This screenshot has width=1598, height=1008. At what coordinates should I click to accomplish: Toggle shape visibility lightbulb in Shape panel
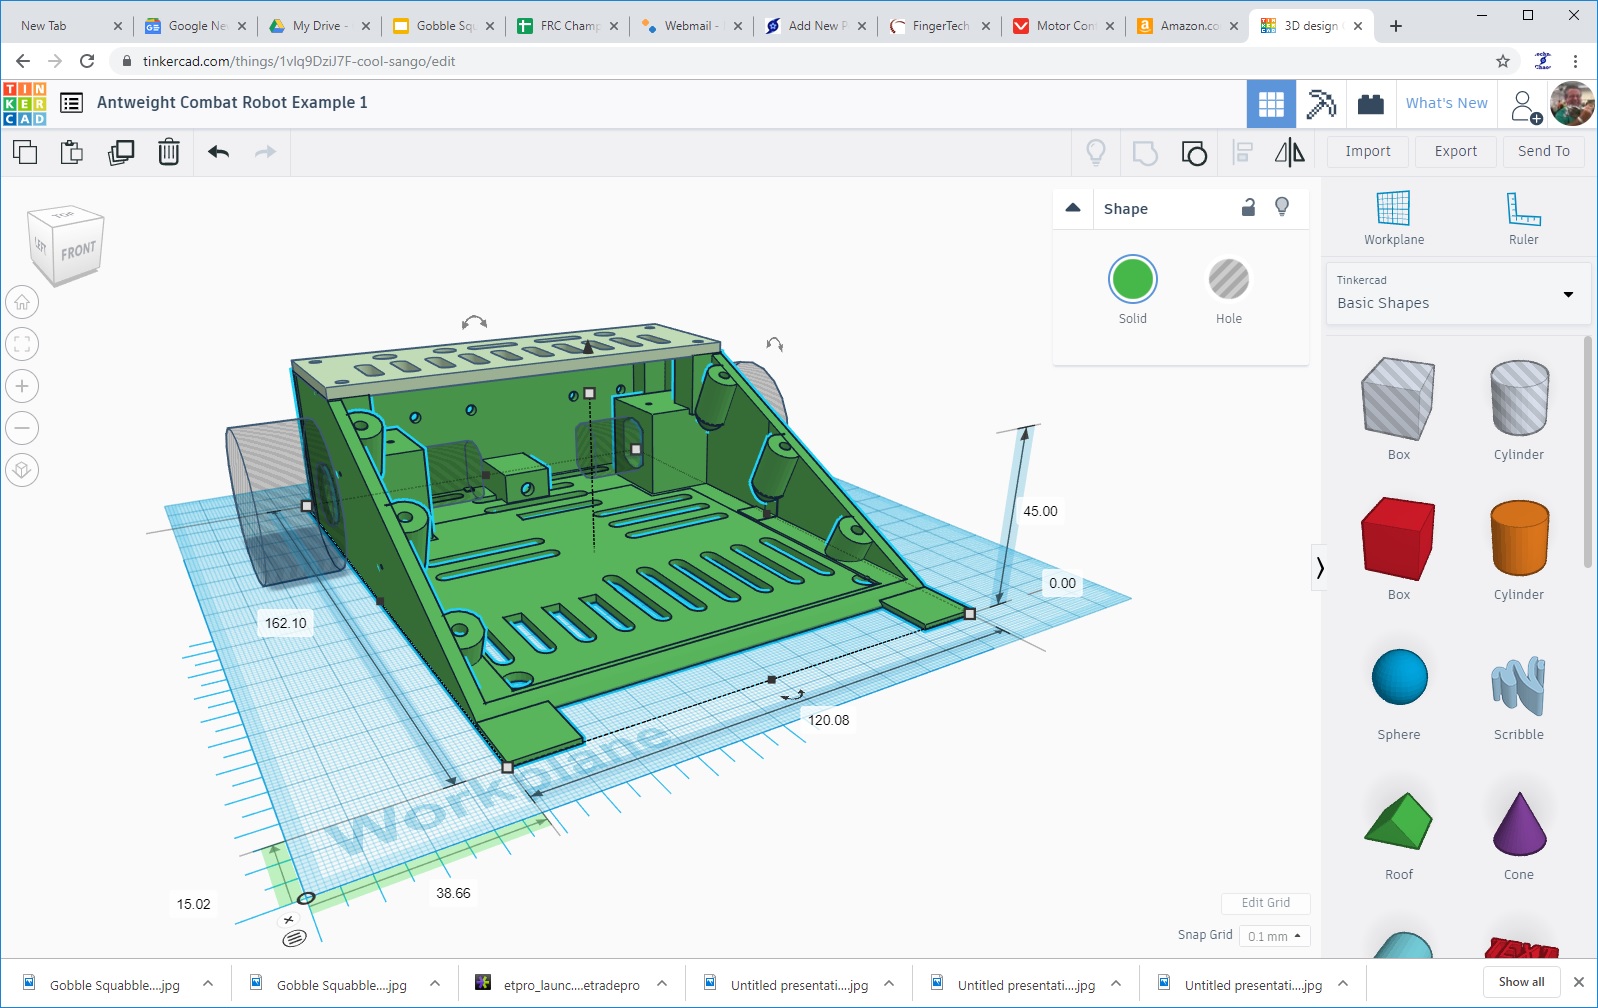click(1282, 207)
